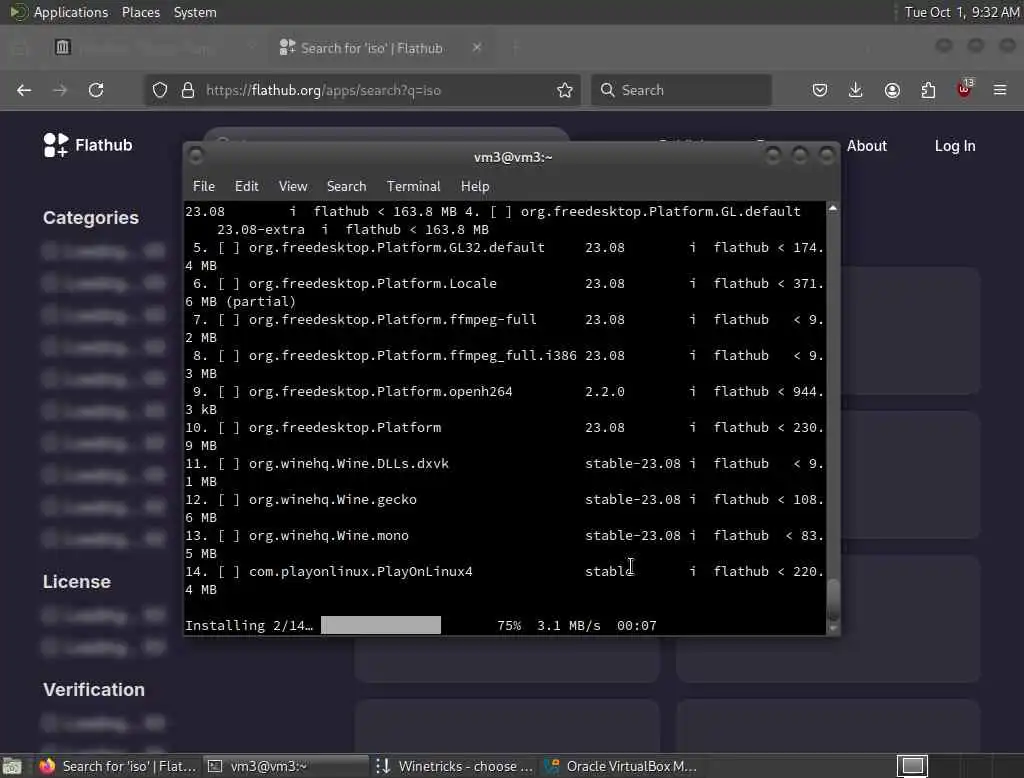The image size is (1024, 778).
Task: Open Firefox tracking protection shield icon
Action: [160, 90]
